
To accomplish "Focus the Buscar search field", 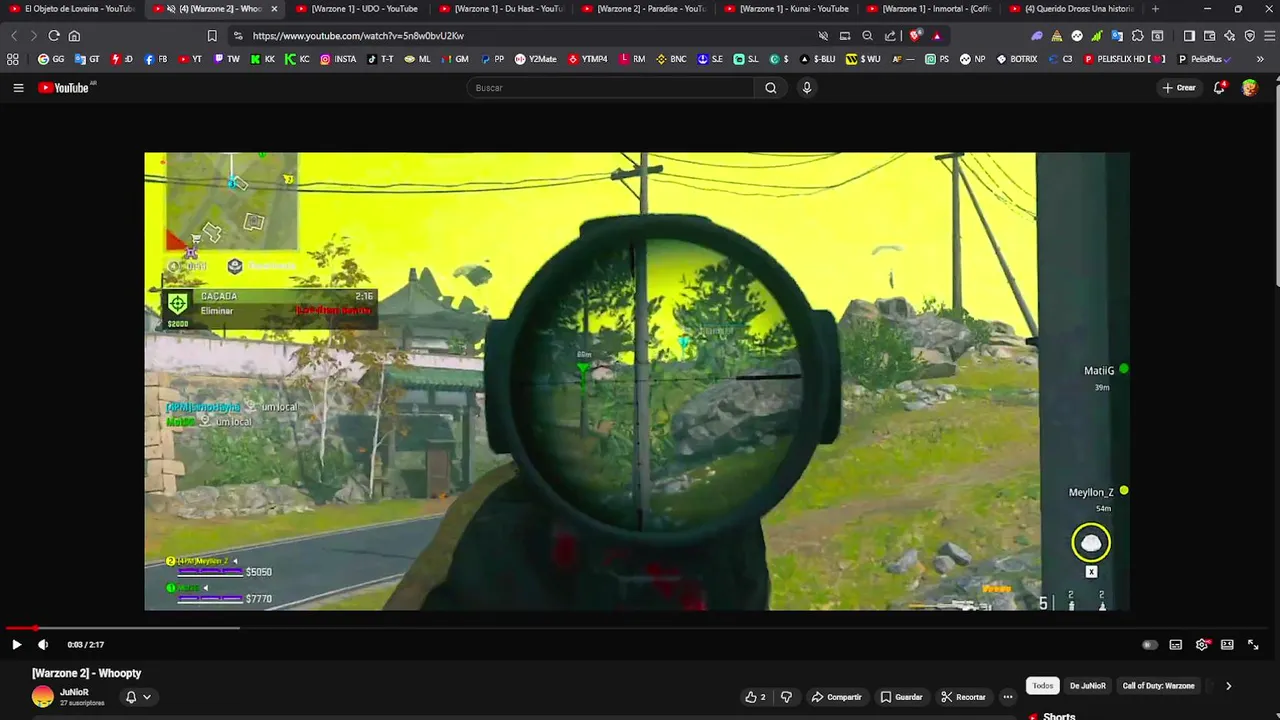I will coord(610,88).
